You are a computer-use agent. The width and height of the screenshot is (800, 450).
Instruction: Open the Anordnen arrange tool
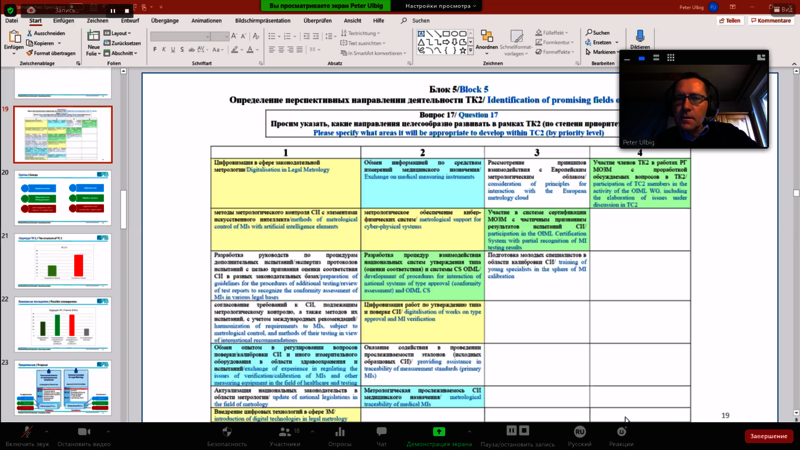487,39
